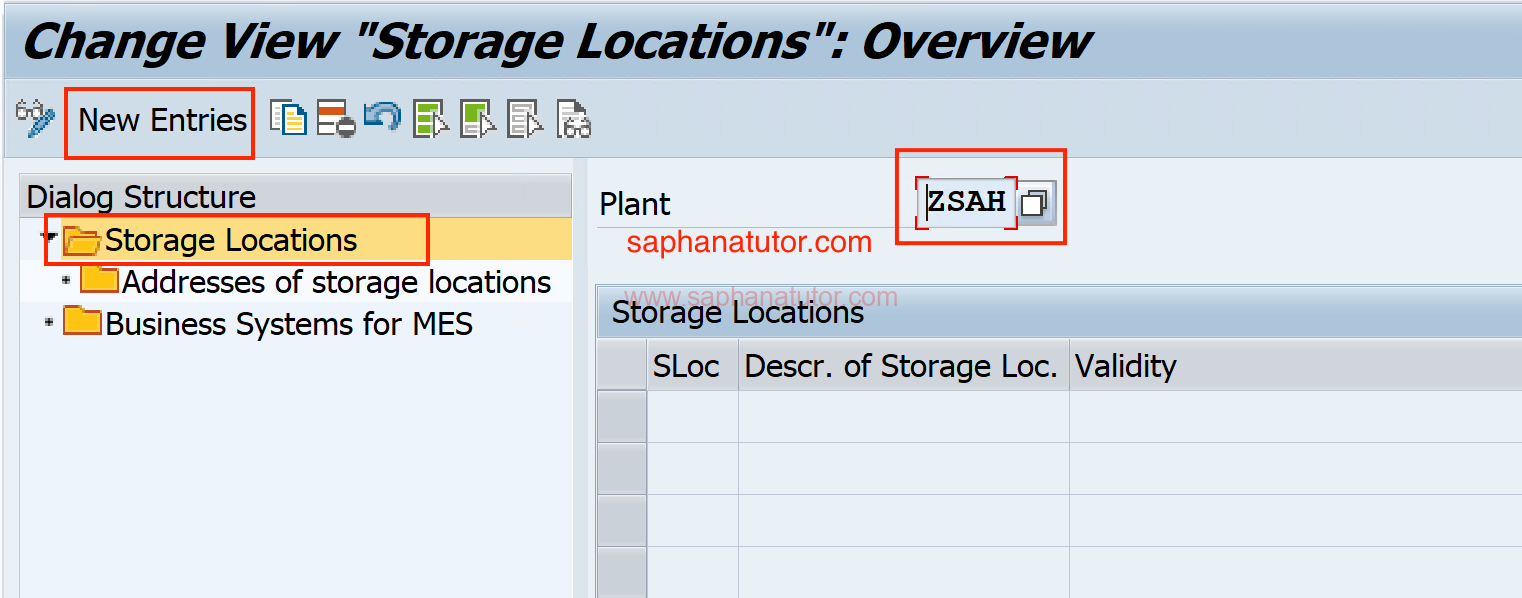The width and height of the screenshot is (1522, 598).
Task: Click the Validity column header
Action: [x=1295, y=366]
